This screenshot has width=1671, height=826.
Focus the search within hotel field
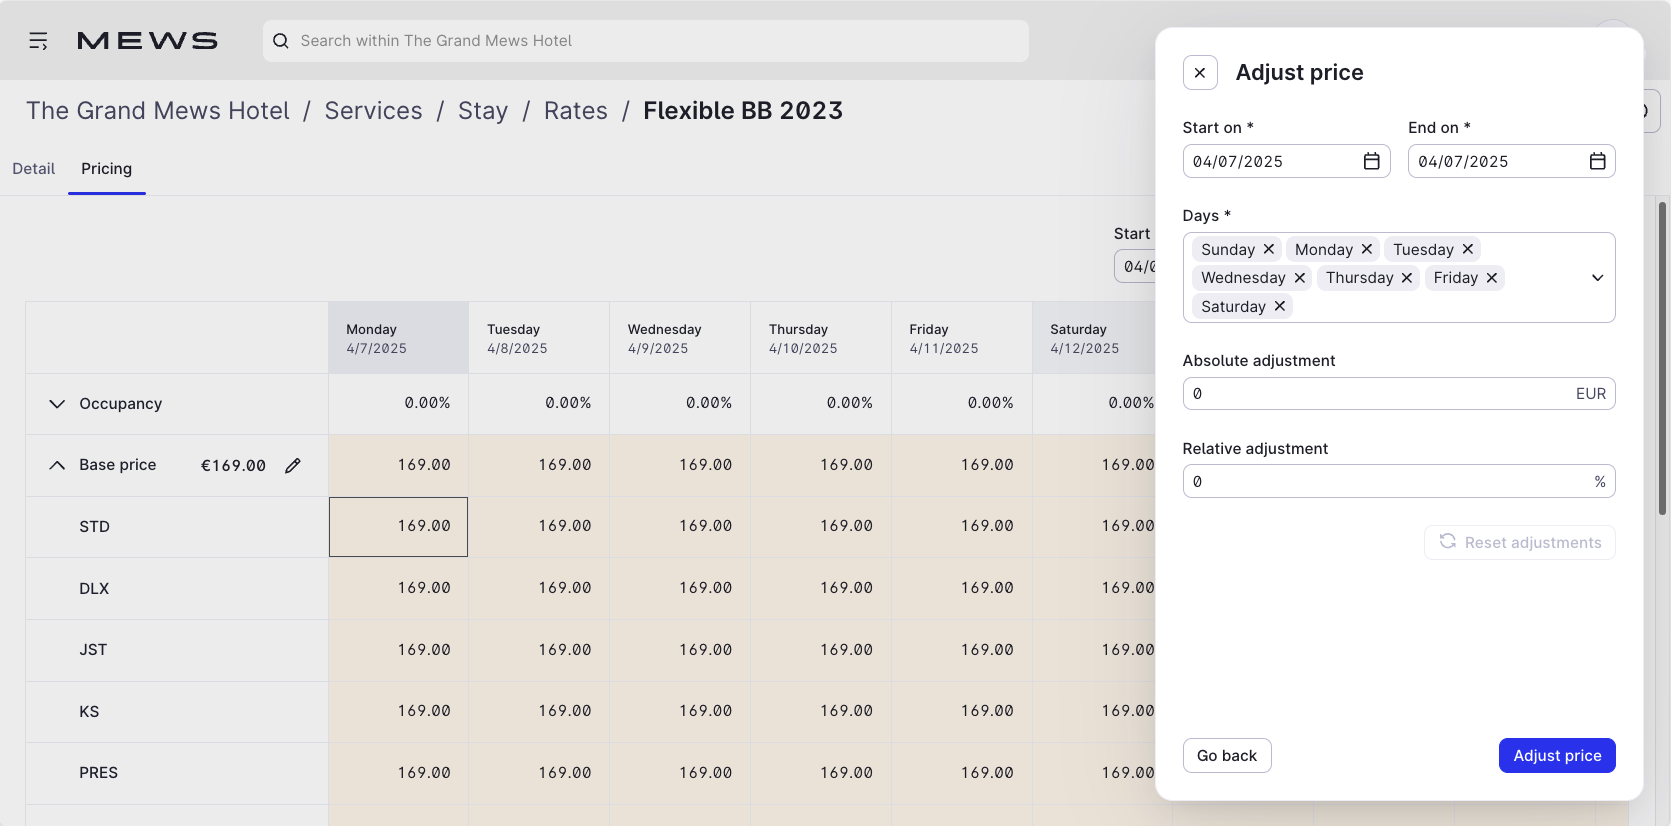coord(646,41)
